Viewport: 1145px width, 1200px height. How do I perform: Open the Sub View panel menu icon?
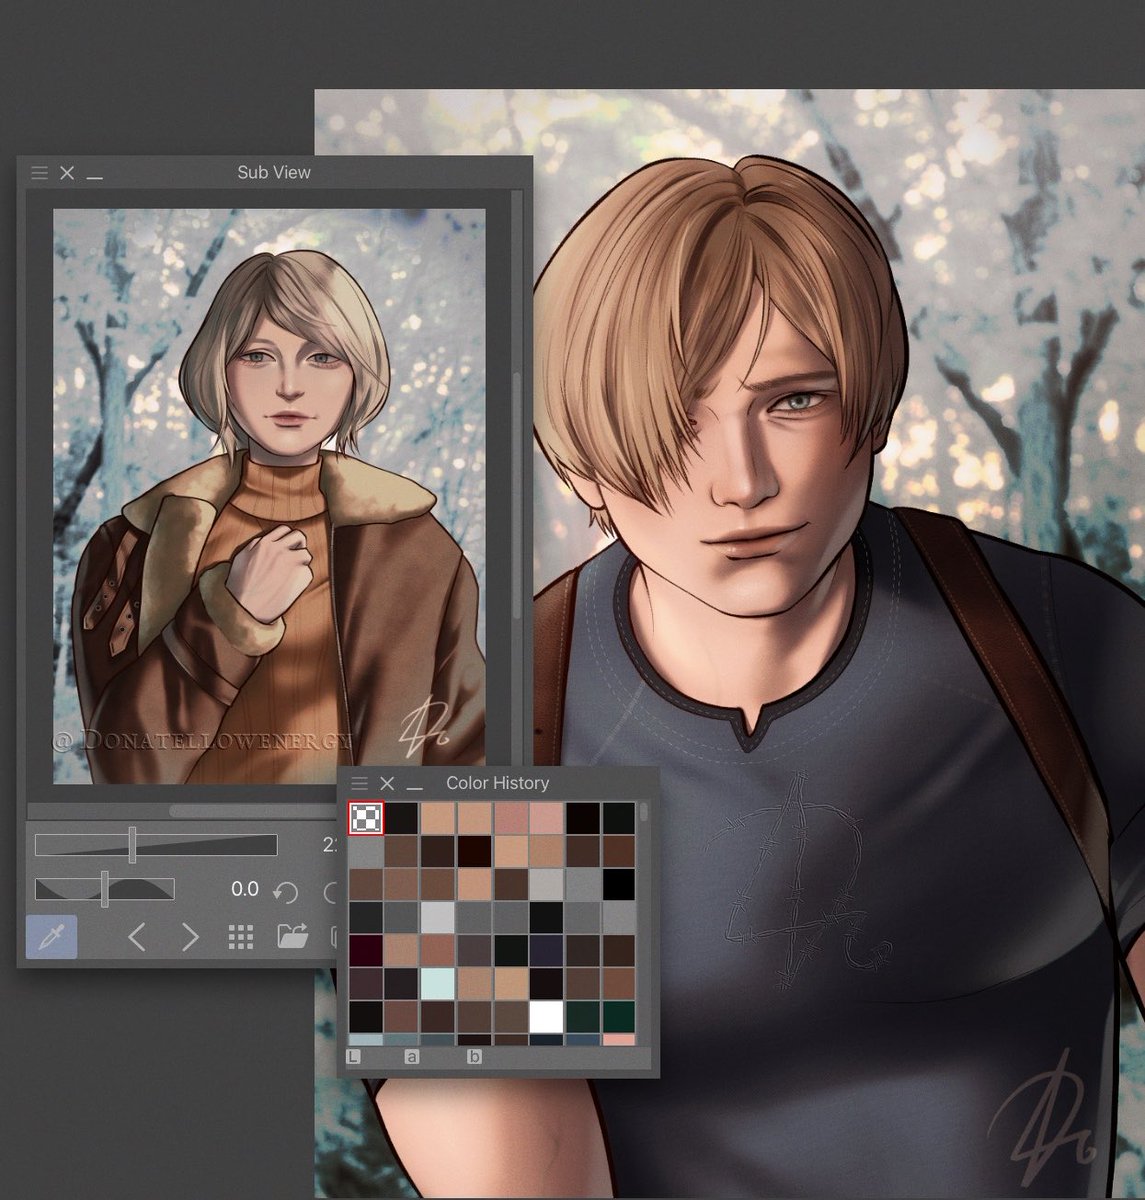pos(39,173)
